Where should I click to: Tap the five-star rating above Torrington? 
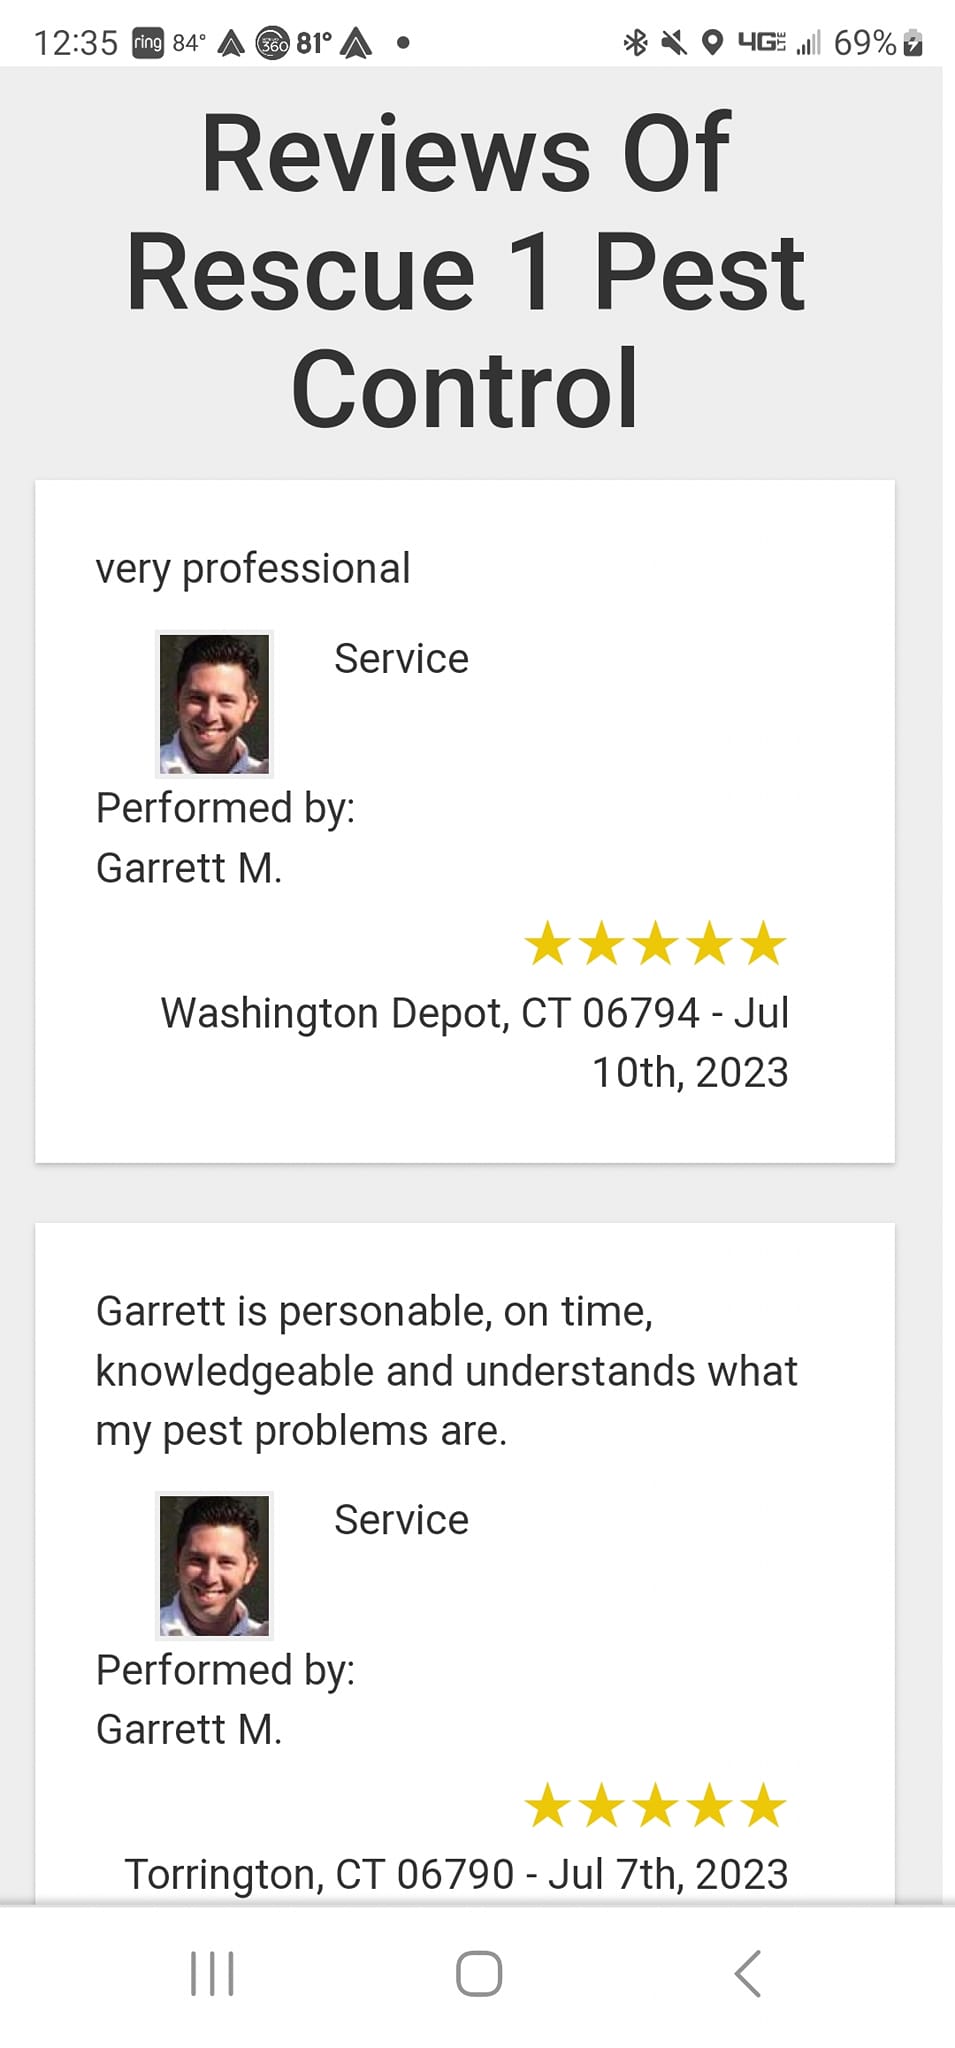coord(656,1806)
